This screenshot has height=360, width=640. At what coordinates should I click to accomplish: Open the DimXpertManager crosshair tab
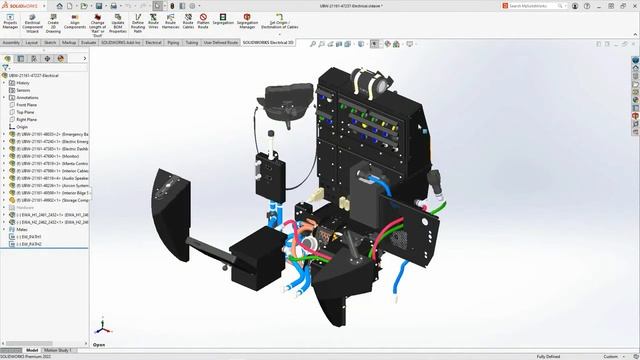click(47, 59)
